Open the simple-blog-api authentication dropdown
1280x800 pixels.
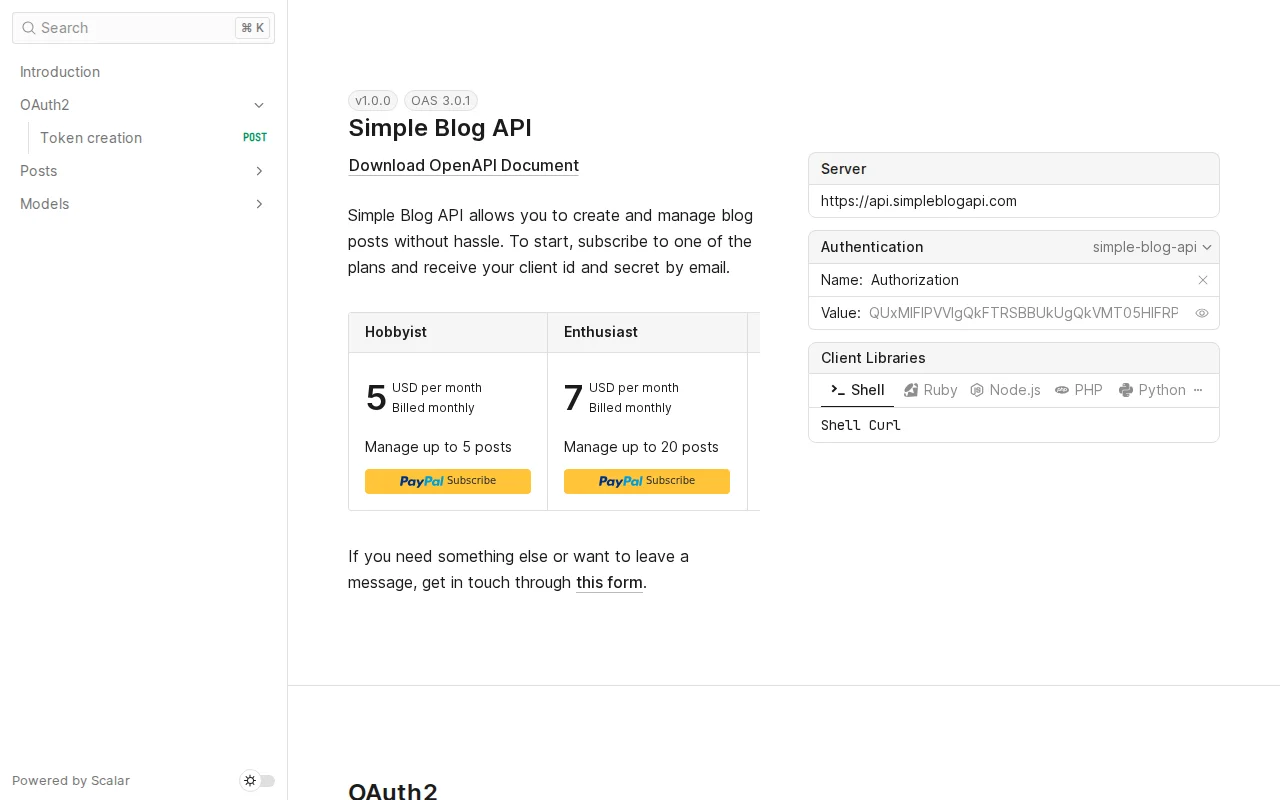point(1152,247)
